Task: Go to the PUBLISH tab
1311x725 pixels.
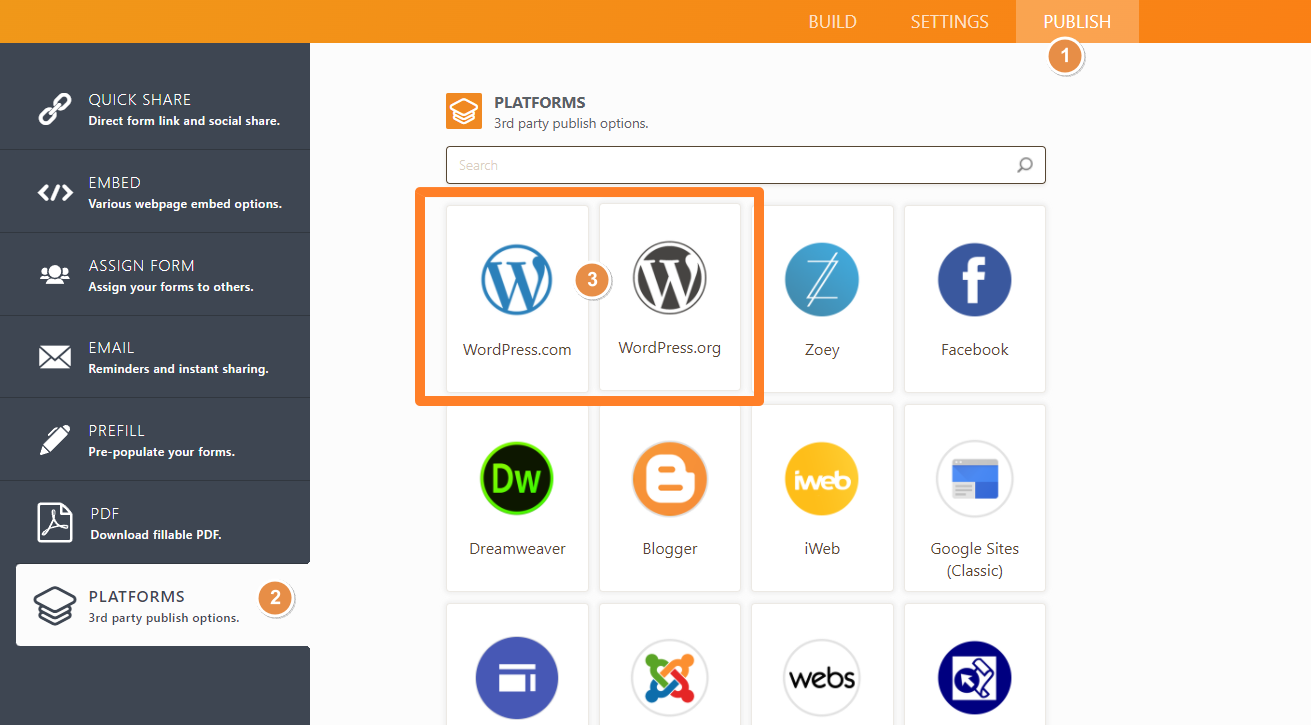Action: pos(1077,22)
